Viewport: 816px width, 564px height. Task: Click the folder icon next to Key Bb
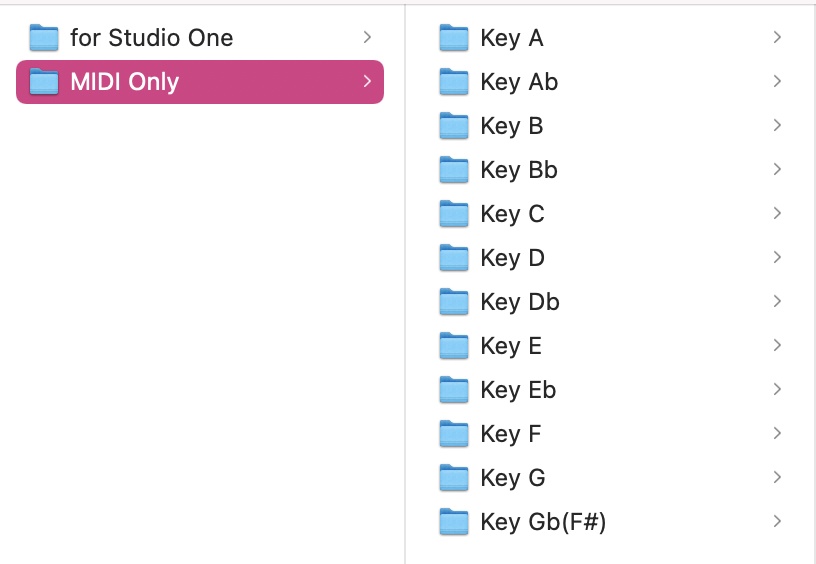(x=454, y=170)
